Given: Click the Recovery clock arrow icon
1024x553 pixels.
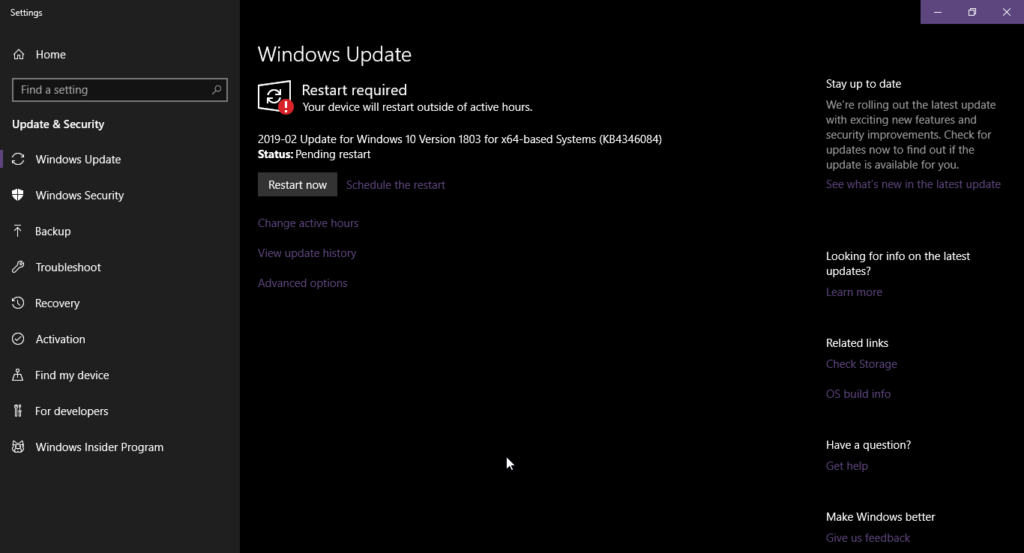Looking at the screenshot, I should pos(18,303).
